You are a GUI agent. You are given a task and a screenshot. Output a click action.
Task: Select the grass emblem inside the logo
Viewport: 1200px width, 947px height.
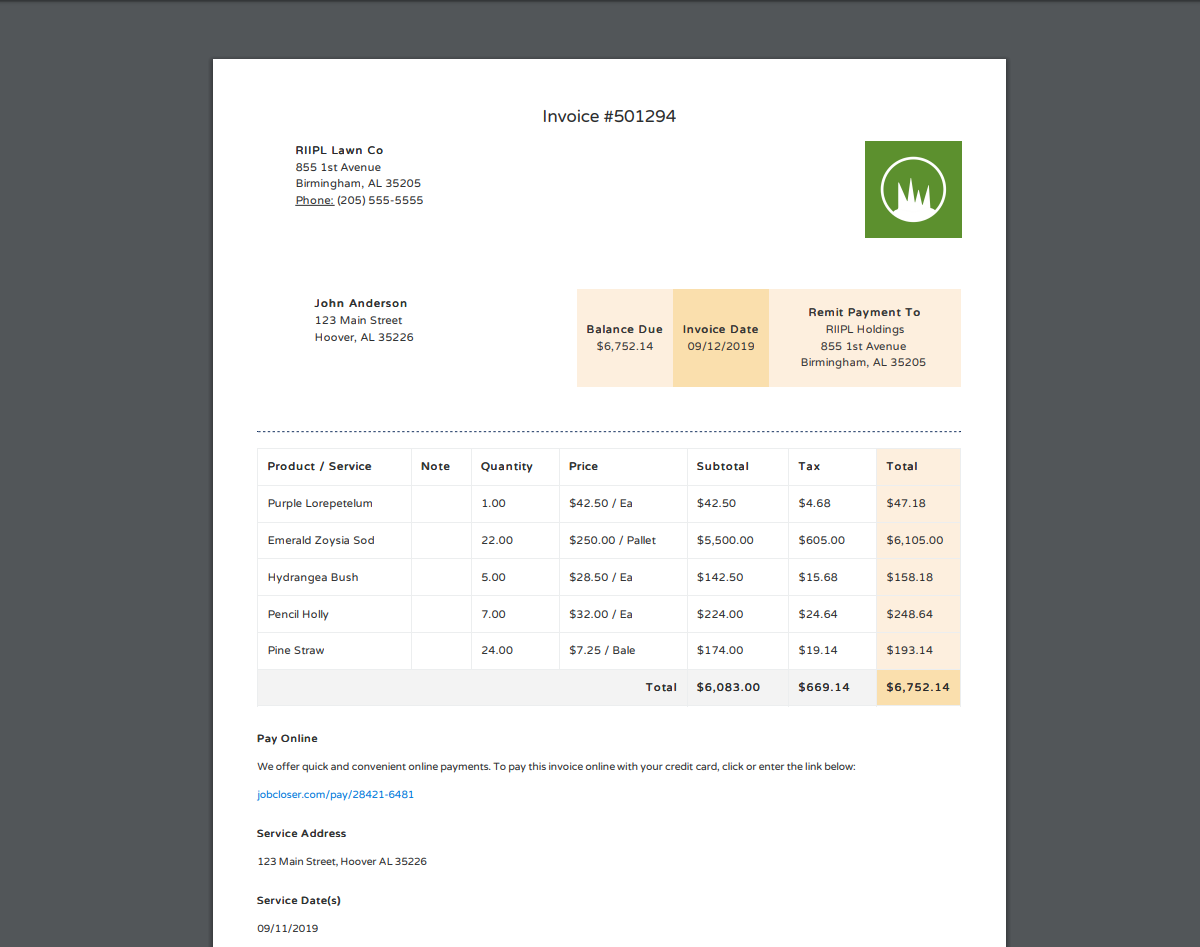[912, 189]
